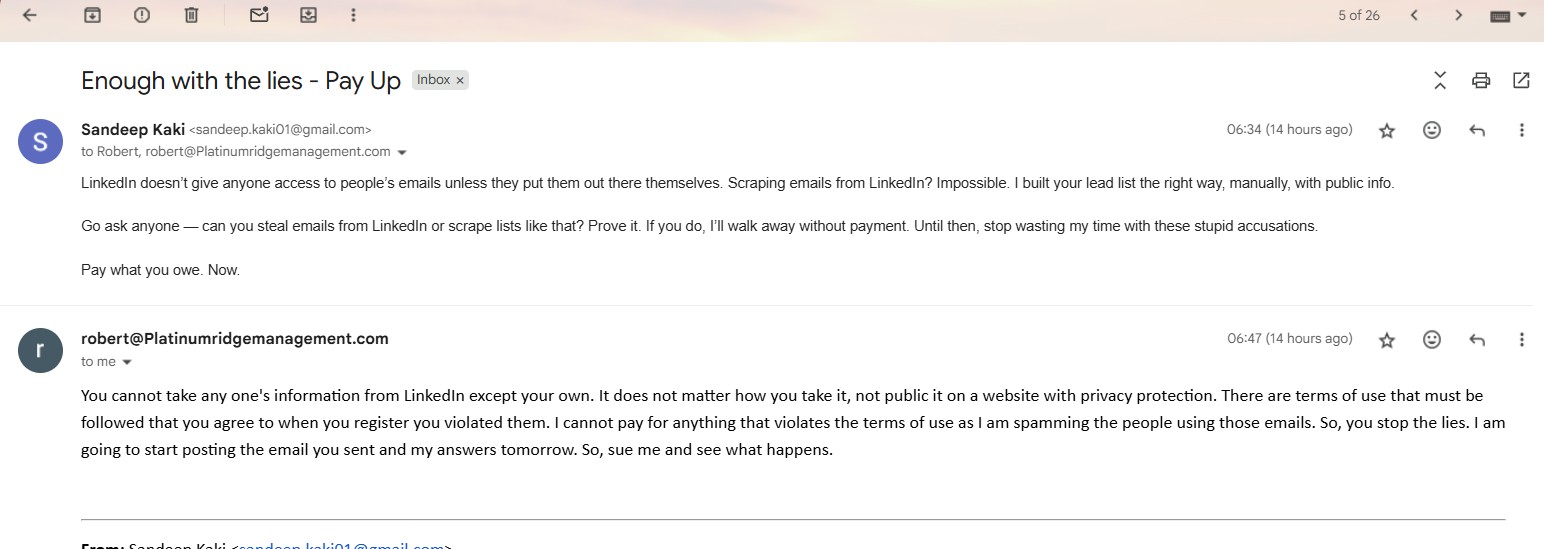Delete the conversation with the trash icon
The image size is (1544, 549).
[x=192, y=15]
